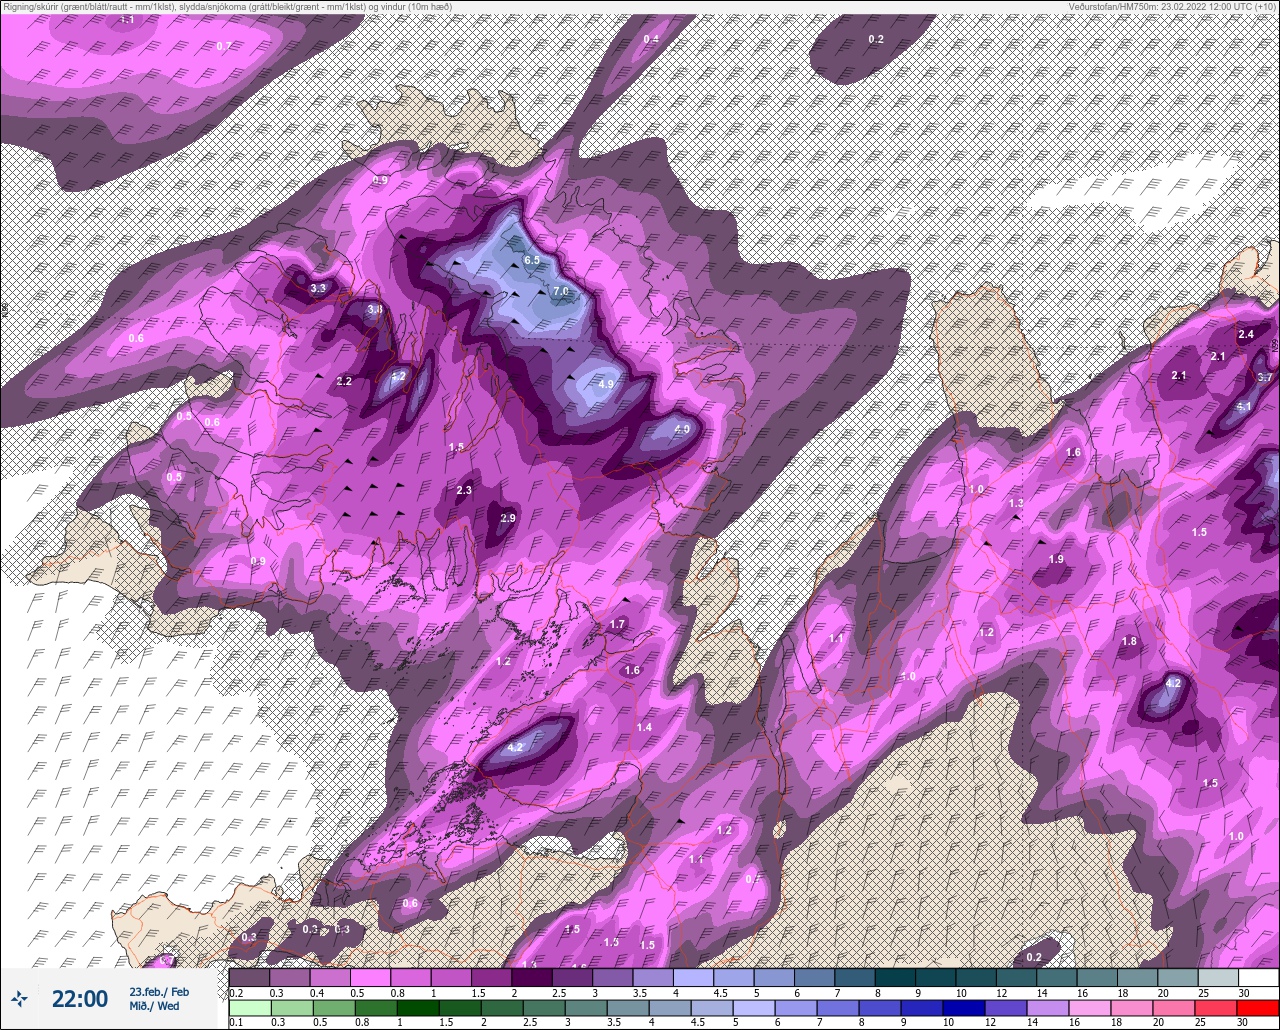Click the 1.9 precipitation value on the map
Viewport: 1280px width, 1030px height.
(1056, 559)
